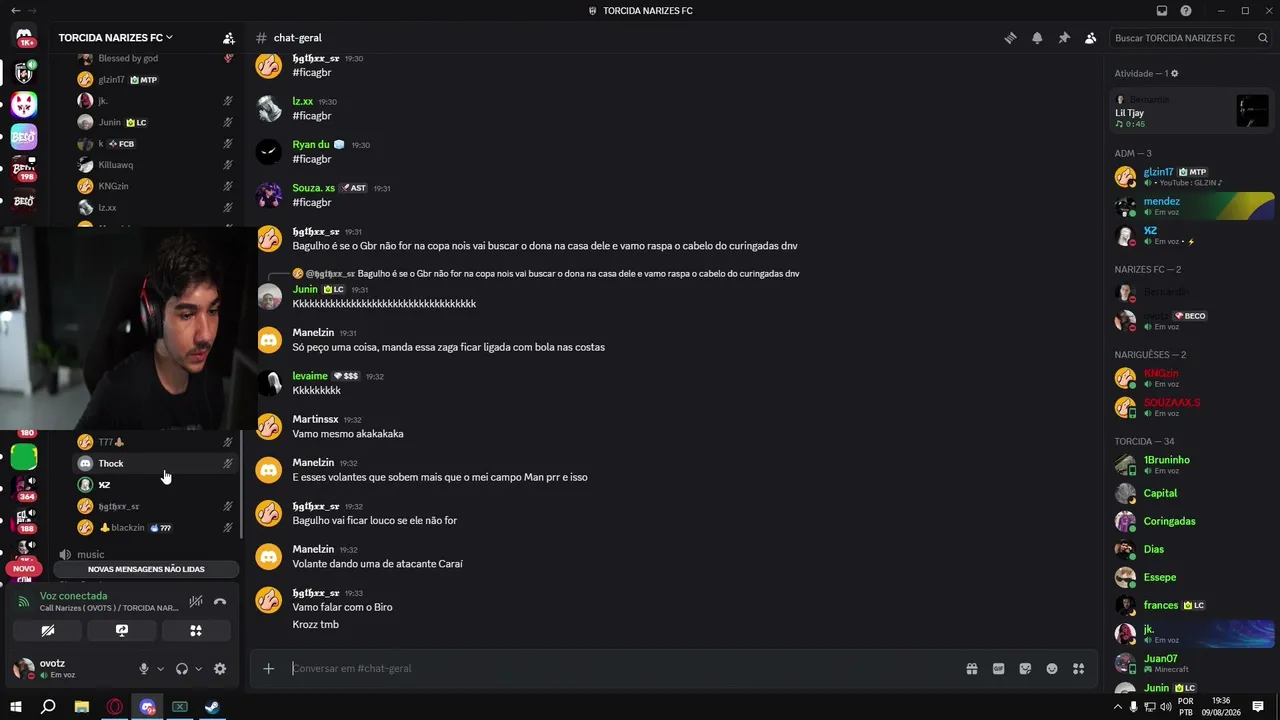Open user settings gear

pyautogui.click(x=220, y=669)
